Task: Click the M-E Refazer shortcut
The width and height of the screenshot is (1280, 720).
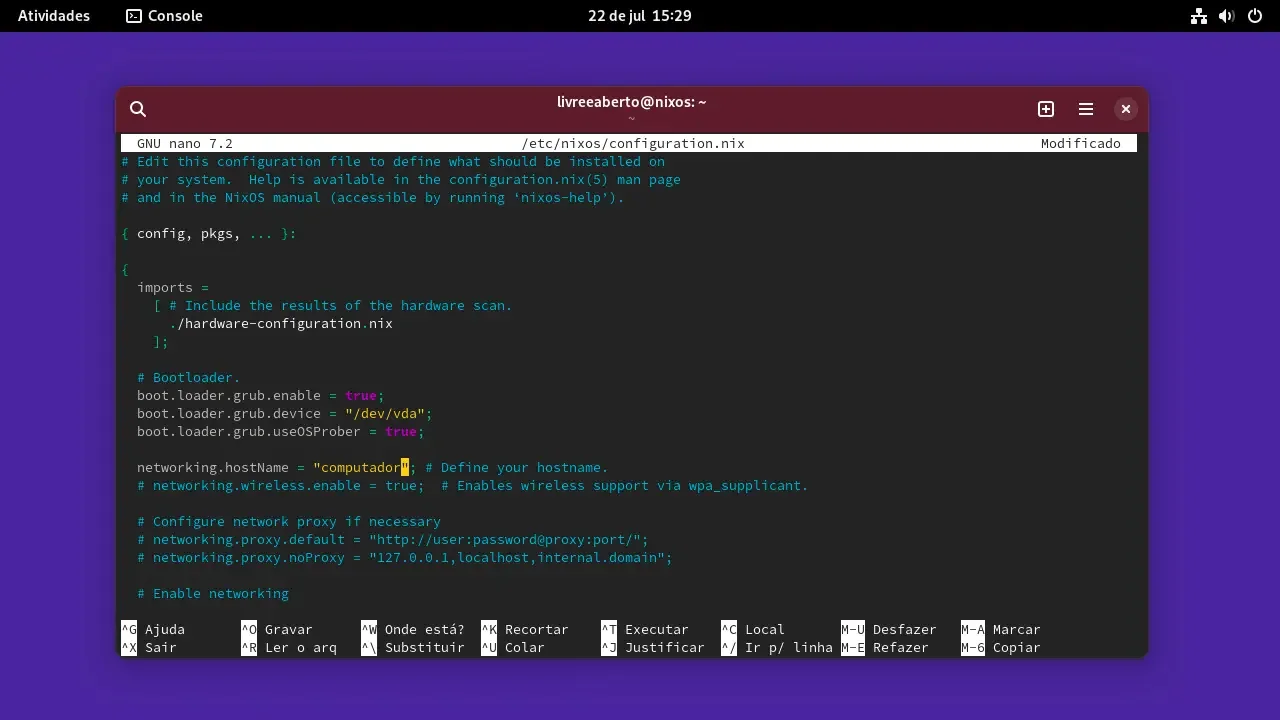Action: click(x=885, y=648)
